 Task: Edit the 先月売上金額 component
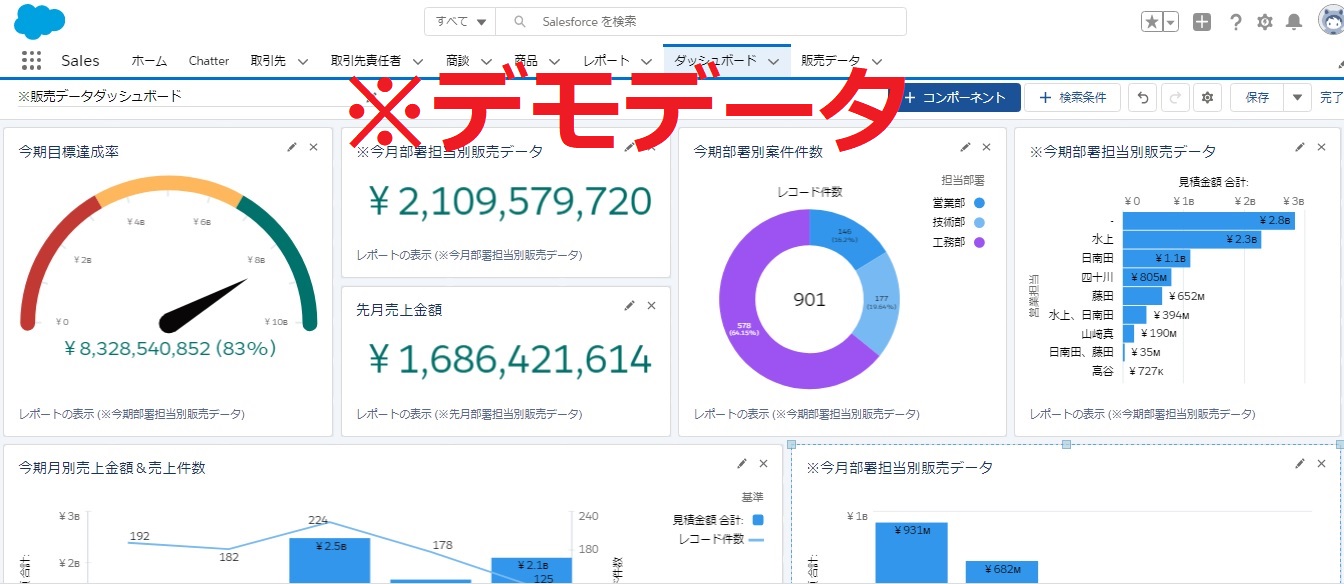click(x=630, y=305)
